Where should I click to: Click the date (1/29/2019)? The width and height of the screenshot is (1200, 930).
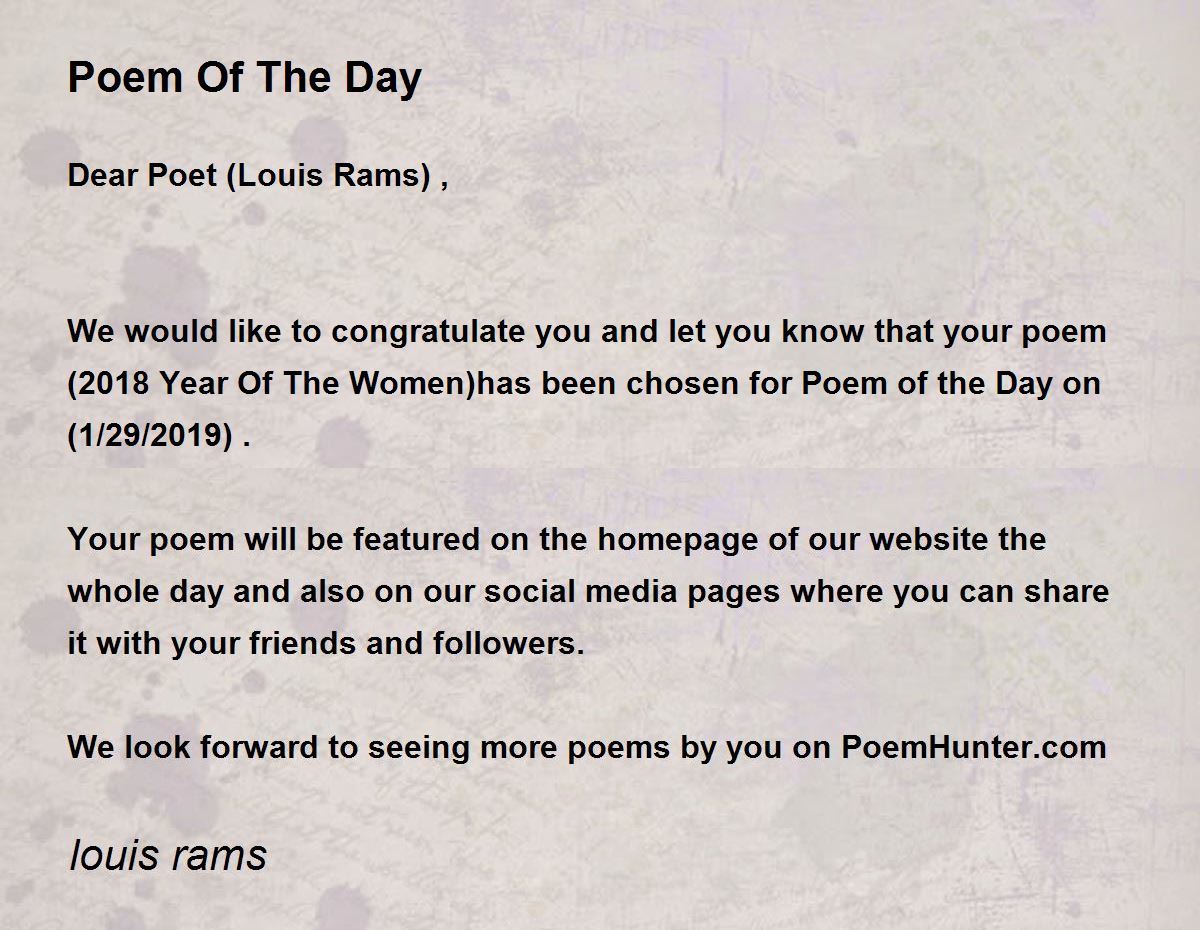(x=151, y=436)
